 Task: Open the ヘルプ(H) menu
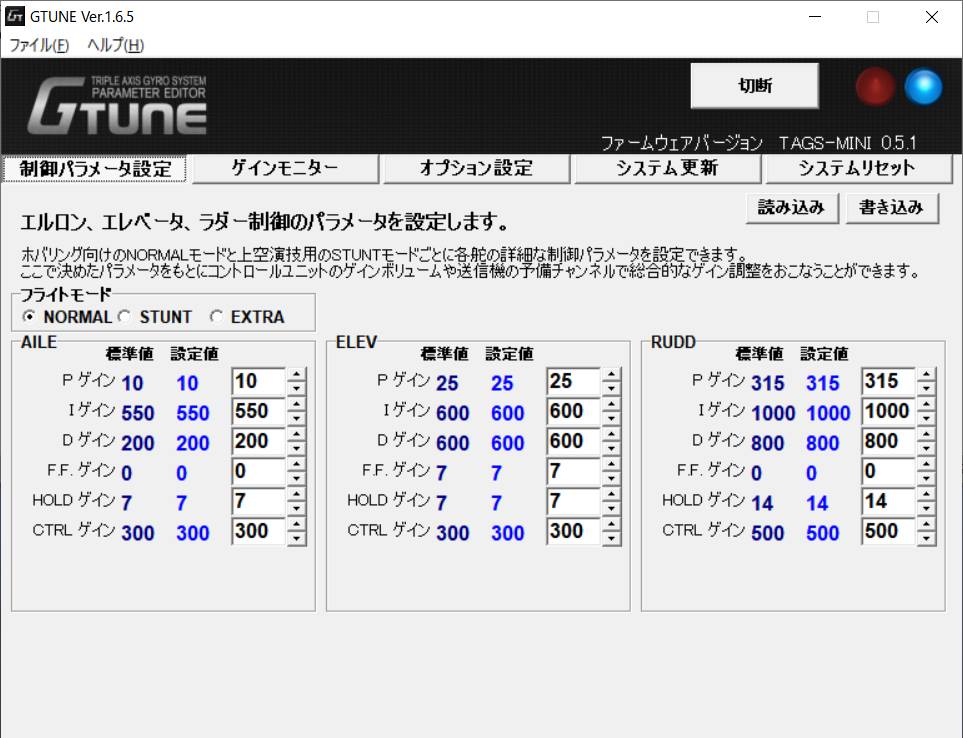[115, 45]
